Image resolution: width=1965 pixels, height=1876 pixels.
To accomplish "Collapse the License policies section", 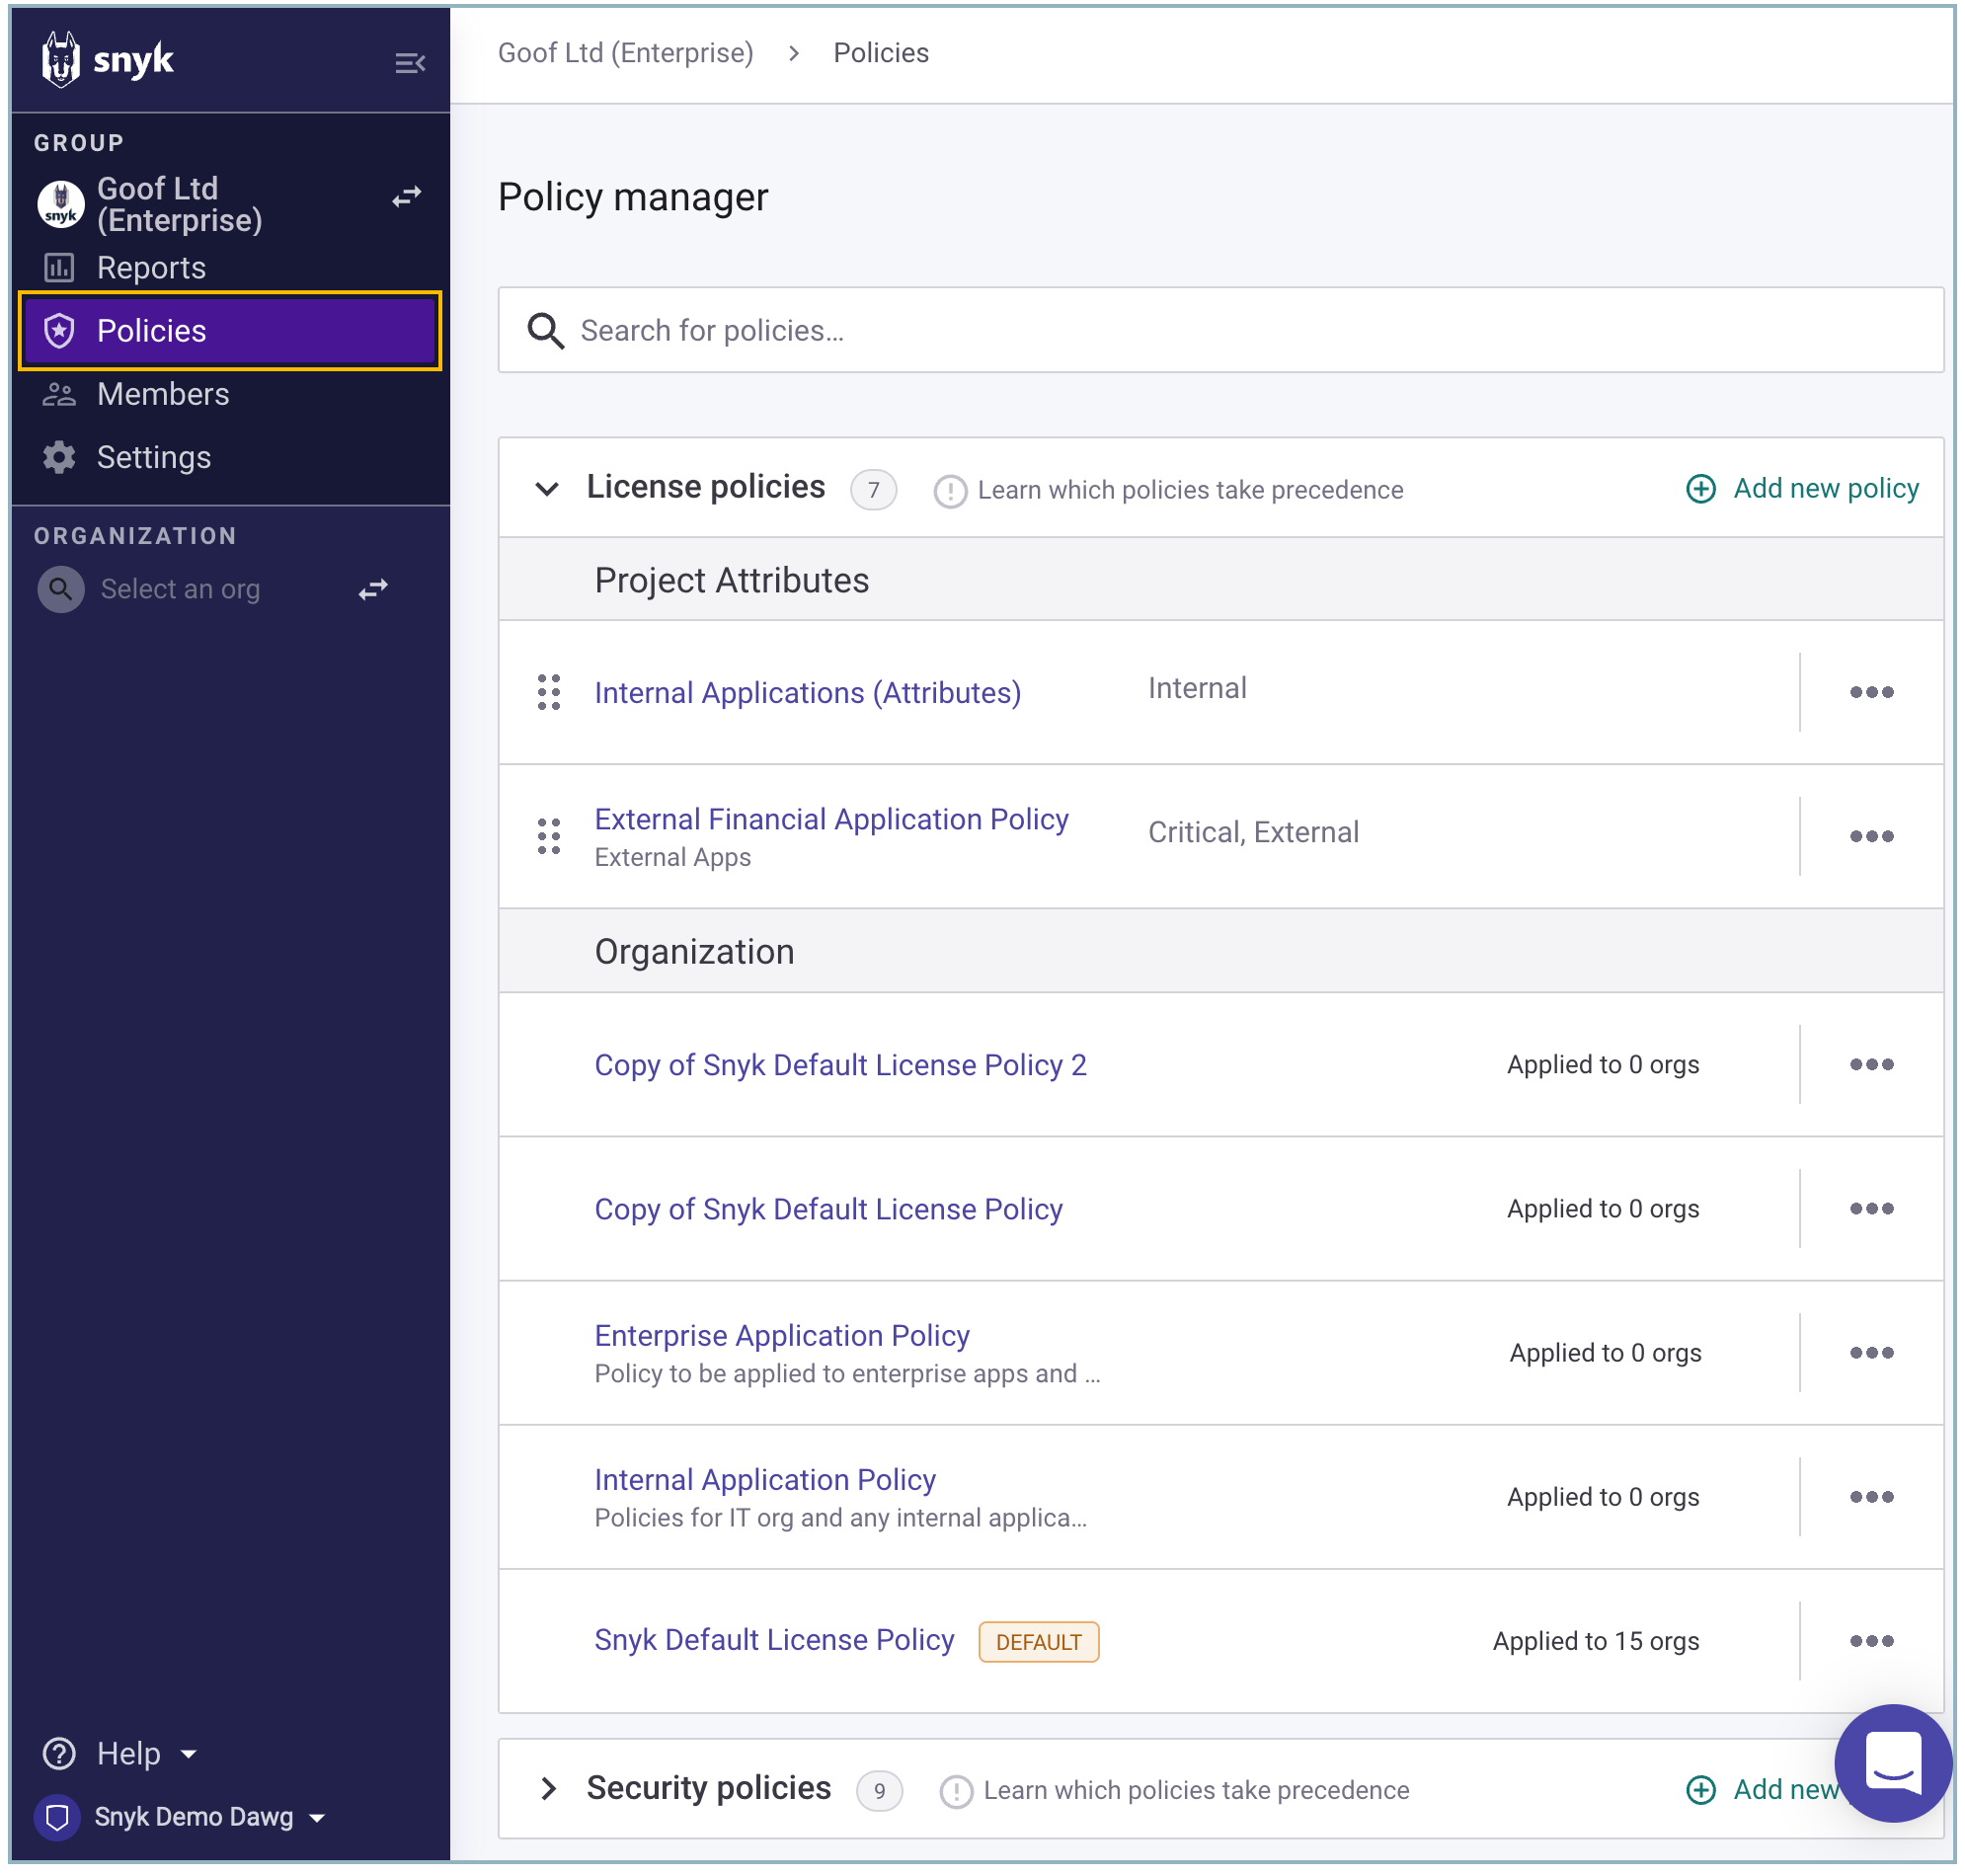I will pos(547,489).
